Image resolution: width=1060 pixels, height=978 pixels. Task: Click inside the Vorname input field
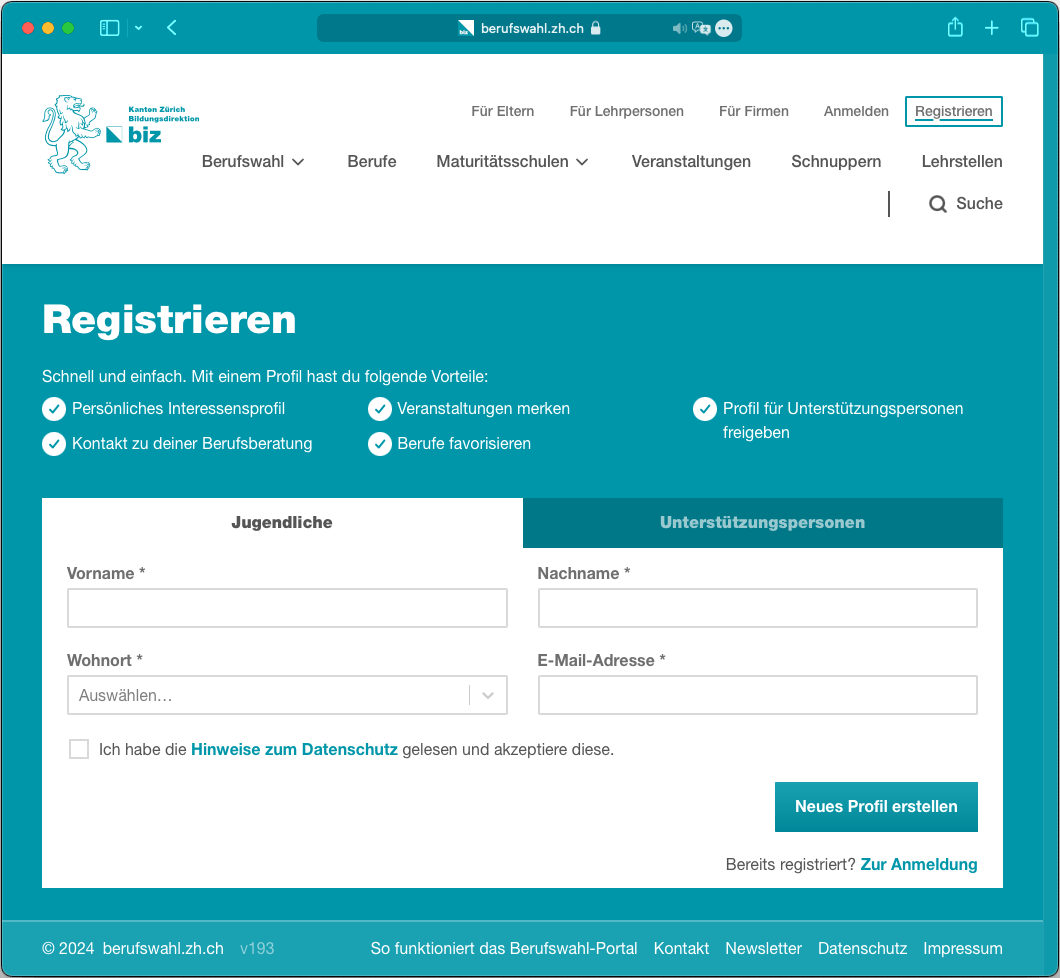click(x=287, y=608)
